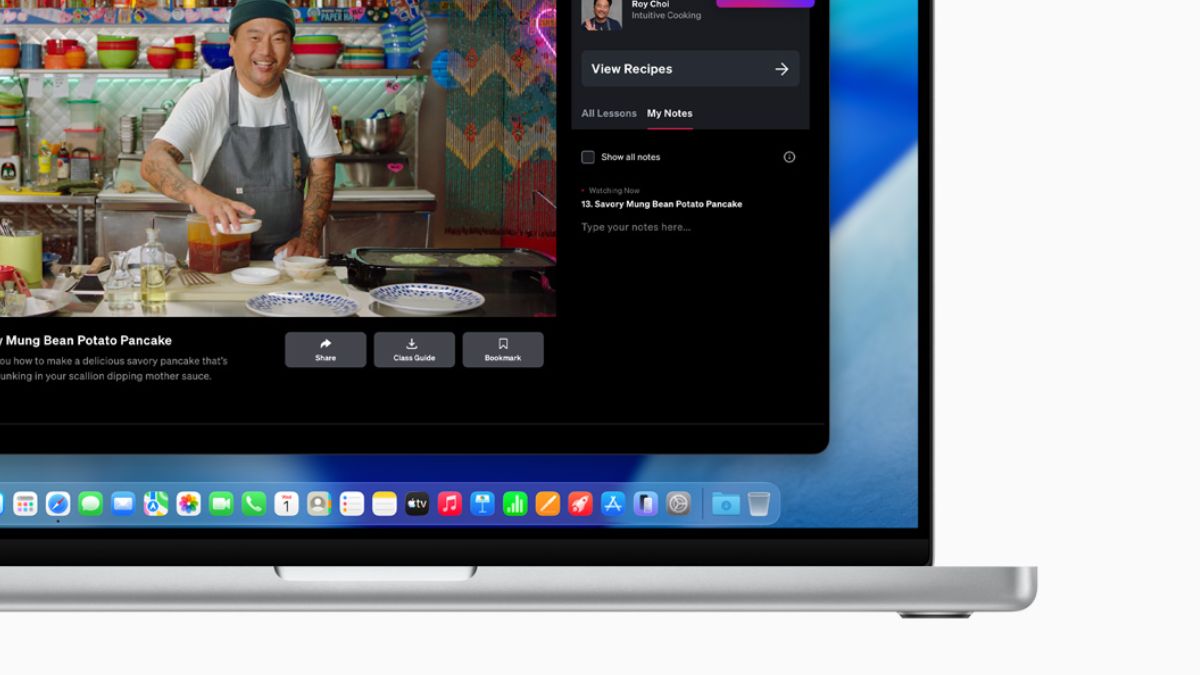
Task: Launch Maps from the Dock
Action: coord(156,504)
